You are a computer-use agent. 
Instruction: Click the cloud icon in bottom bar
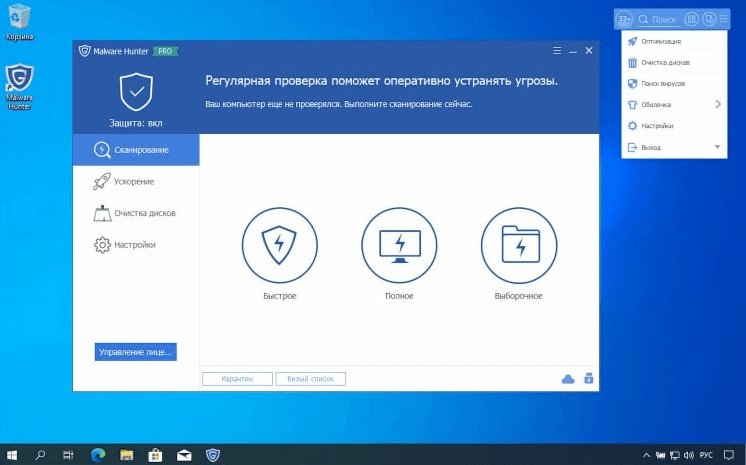click(568, 379)
